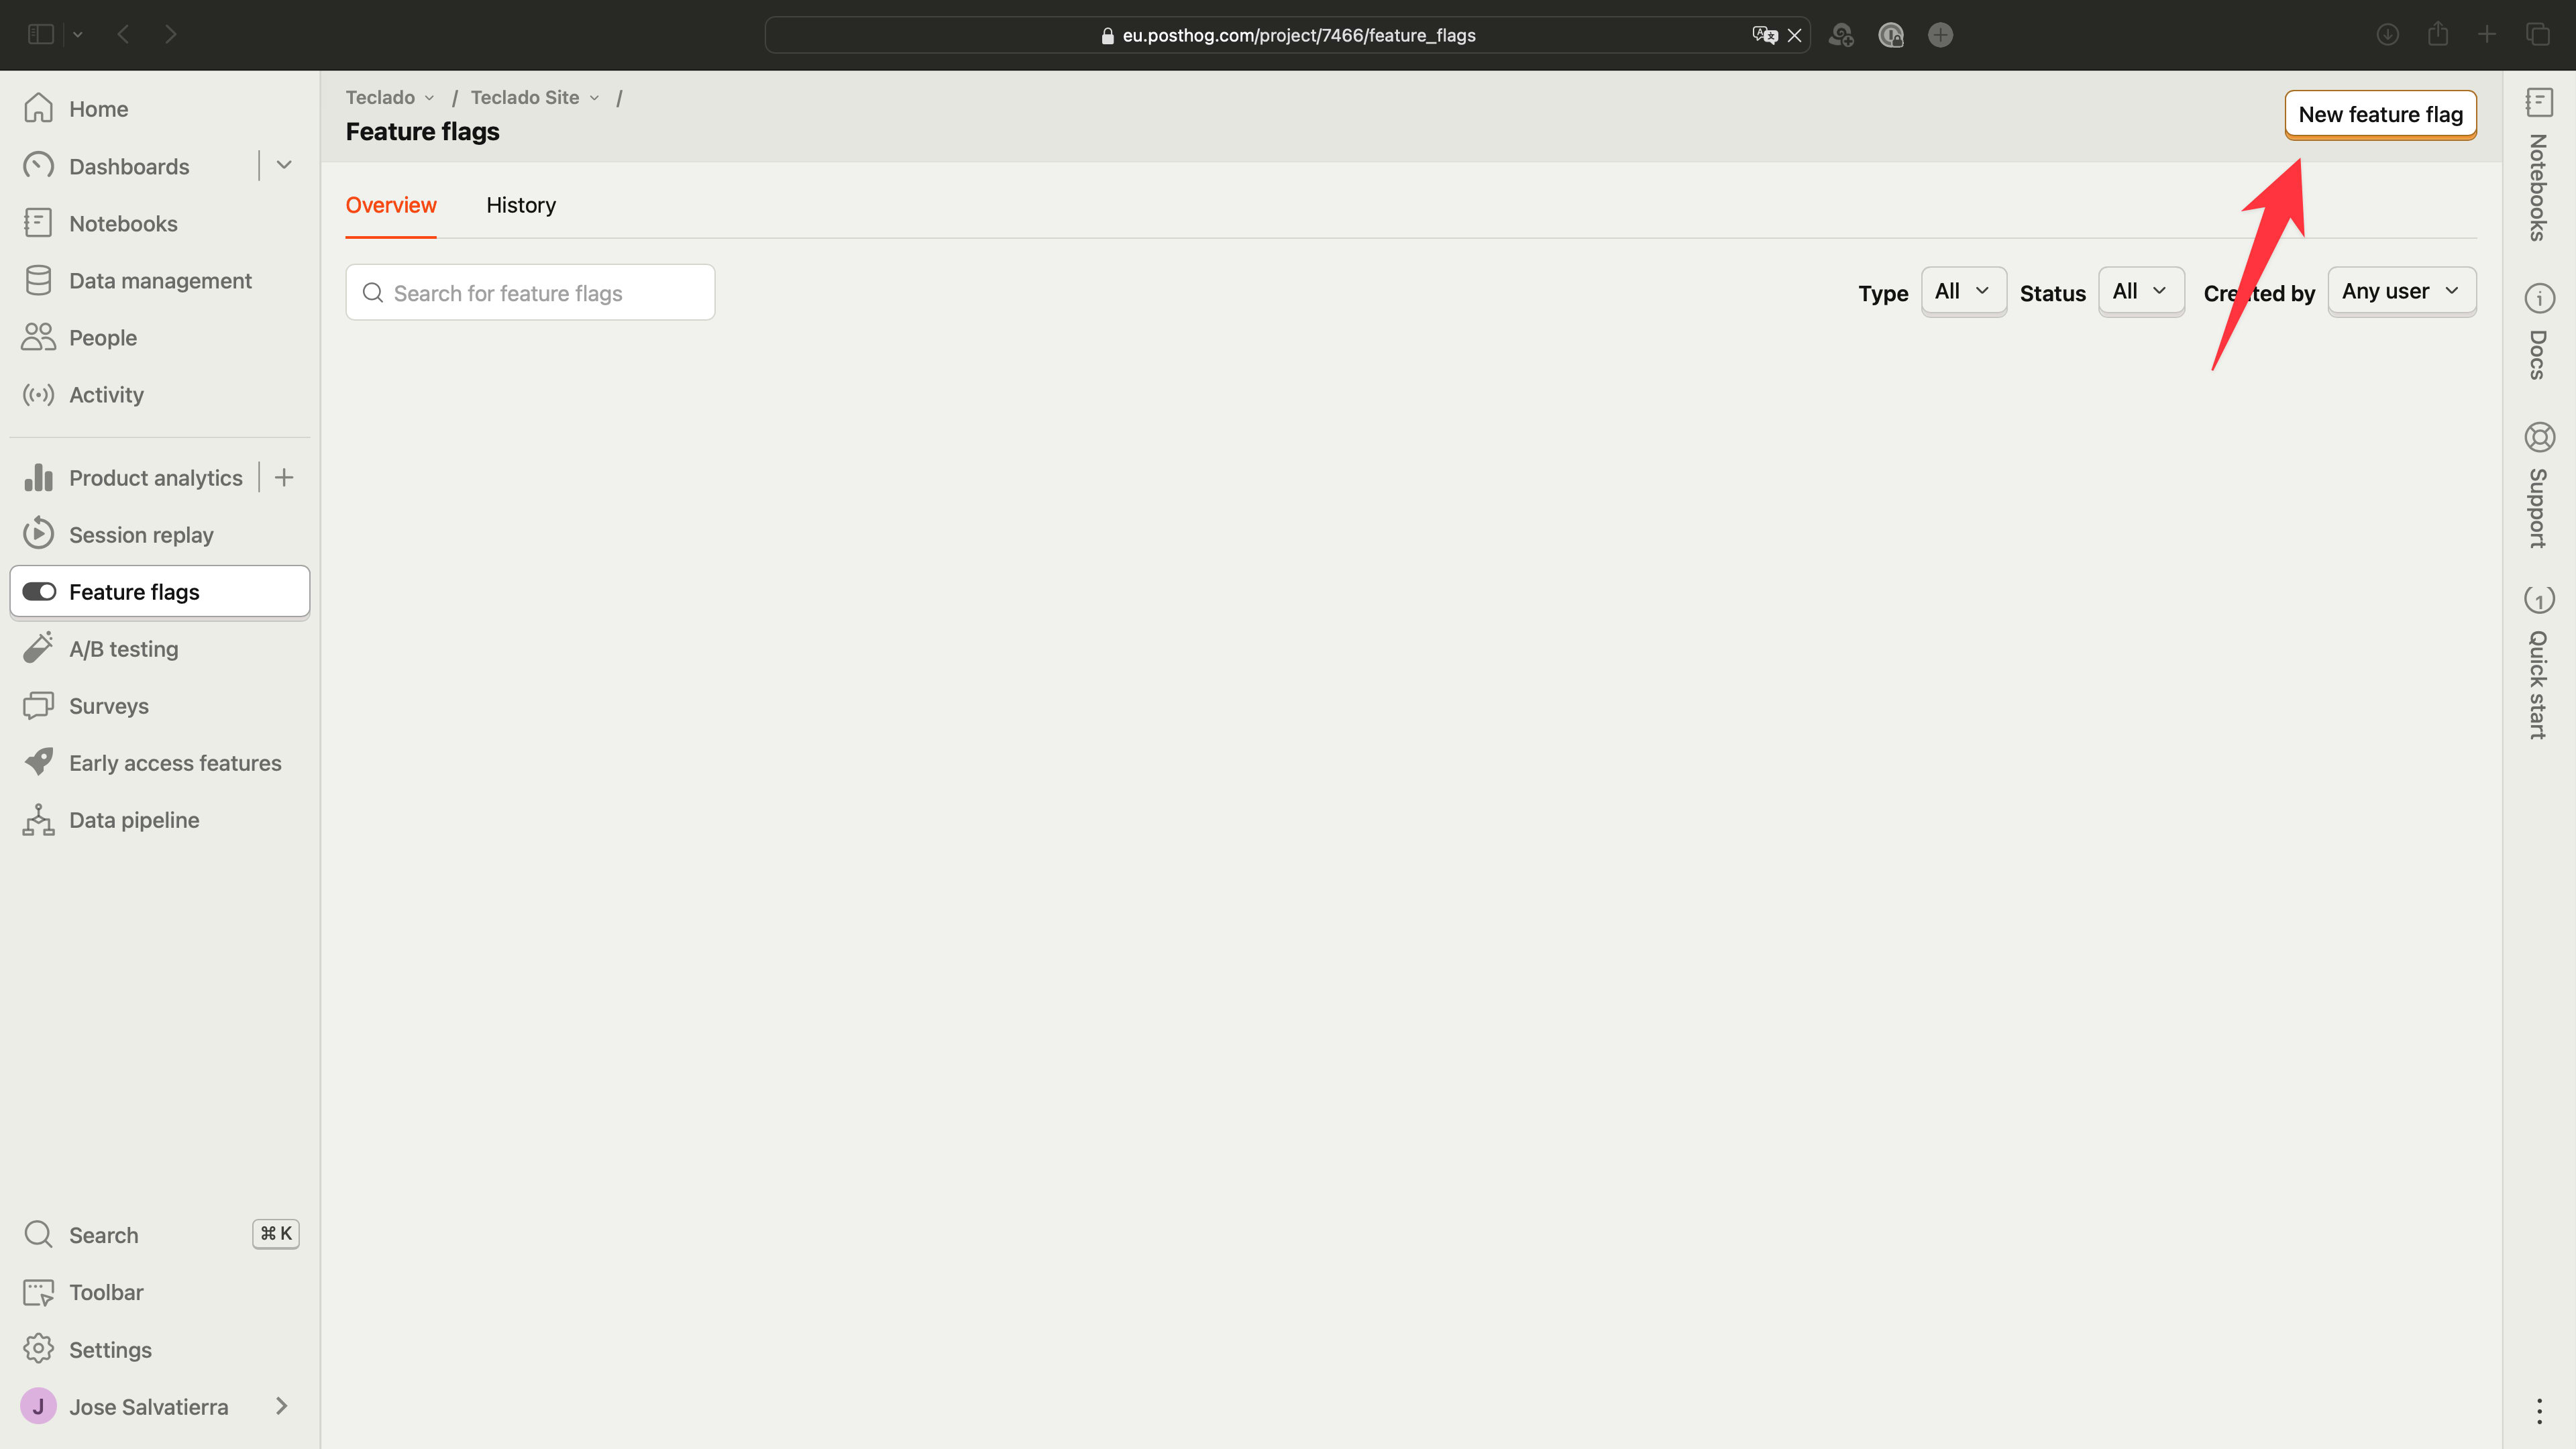
Task: Click the feature flags search input
Action: pyautogui.click(x=529, y=292)
